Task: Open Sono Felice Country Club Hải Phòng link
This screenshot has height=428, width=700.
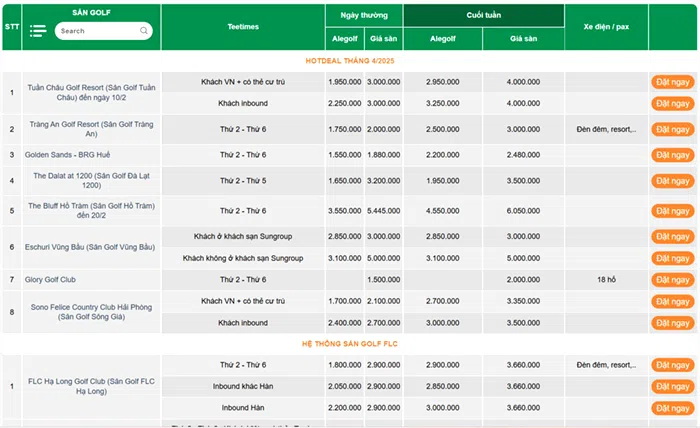Action: pos(92,312)
